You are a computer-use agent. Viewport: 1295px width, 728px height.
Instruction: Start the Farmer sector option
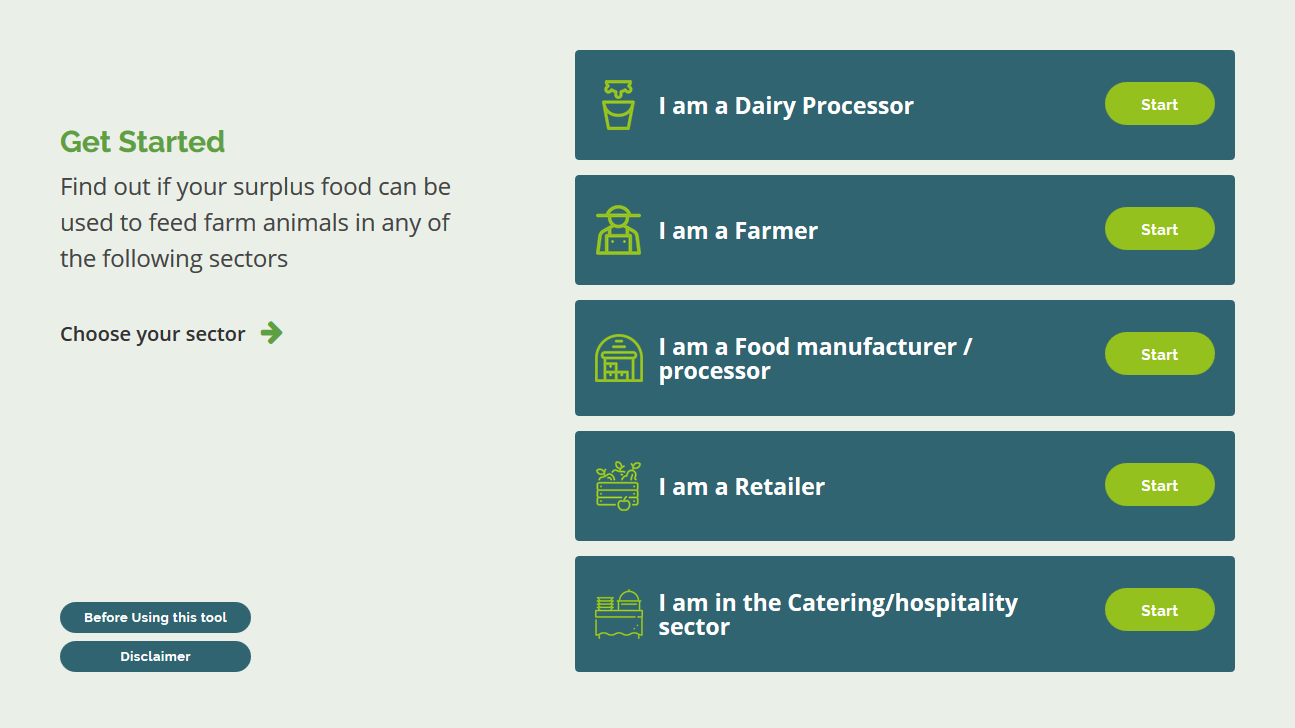(x=1159, y=229)
